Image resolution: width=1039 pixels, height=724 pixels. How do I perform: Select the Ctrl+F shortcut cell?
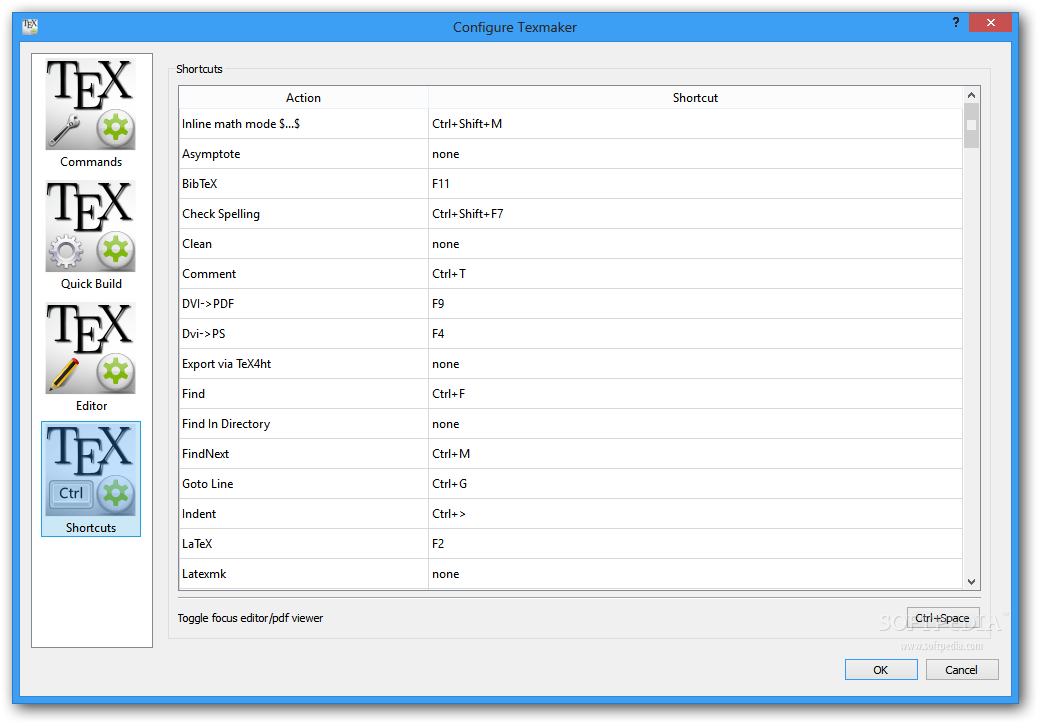point(695,393)
